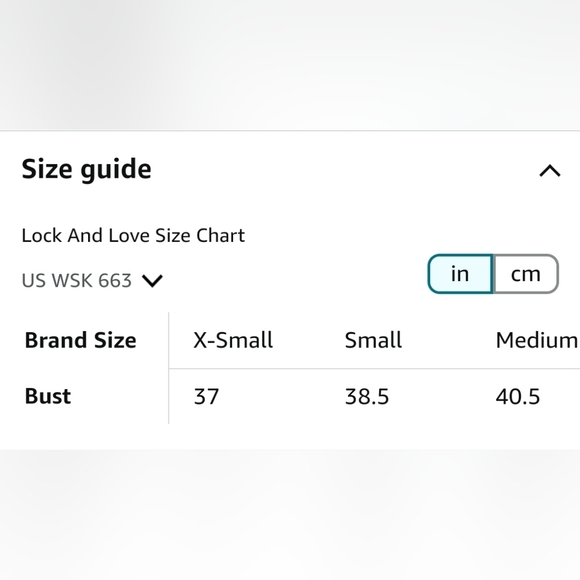Screen dimensions: 580x580
Task: Select inches unit toggle
Action: [x=460, y=274]
